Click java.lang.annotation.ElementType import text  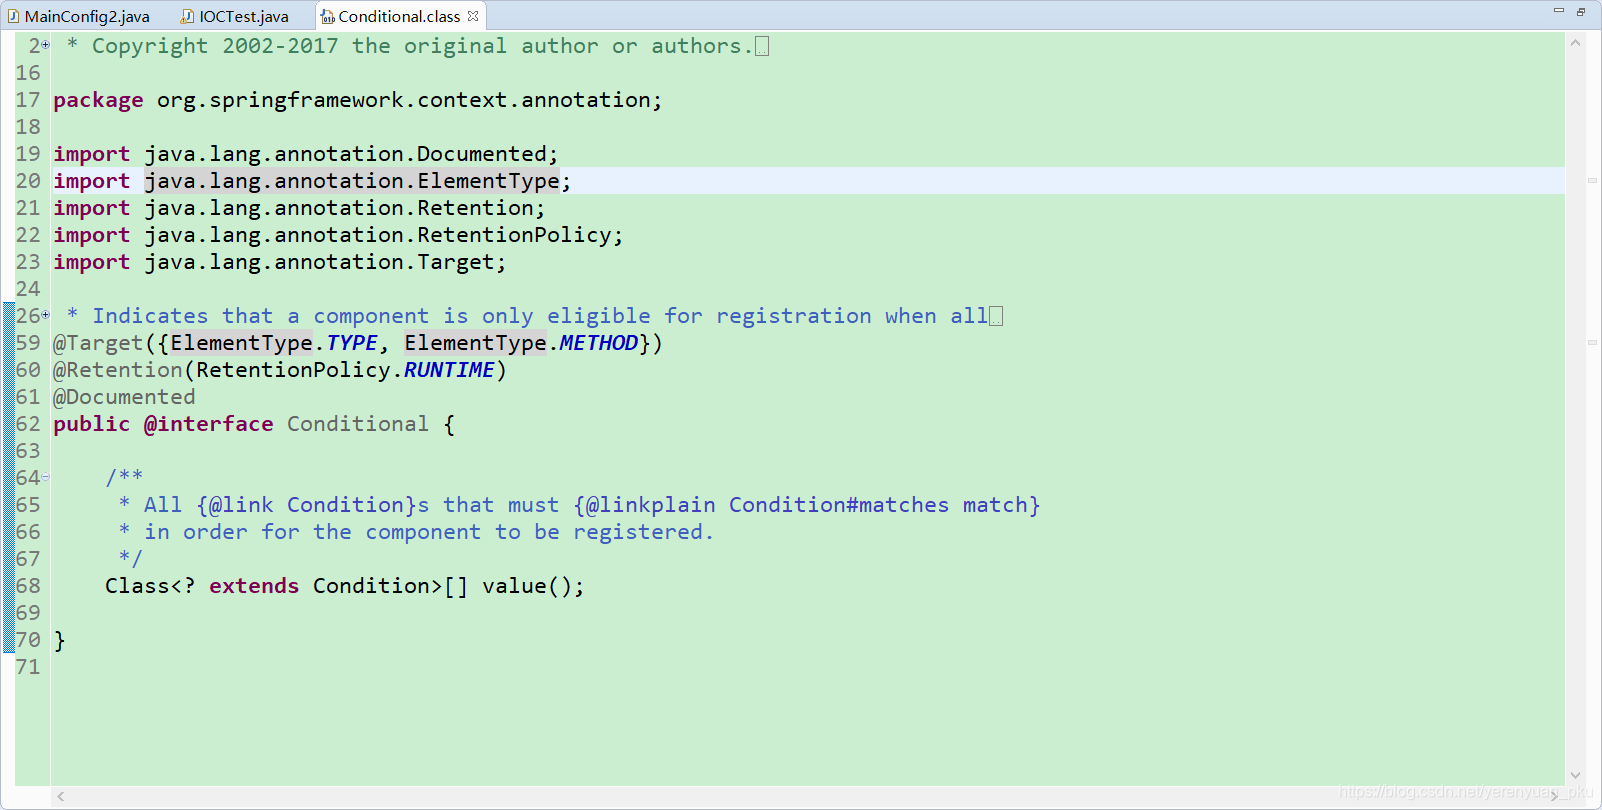(x=352, y=181)
